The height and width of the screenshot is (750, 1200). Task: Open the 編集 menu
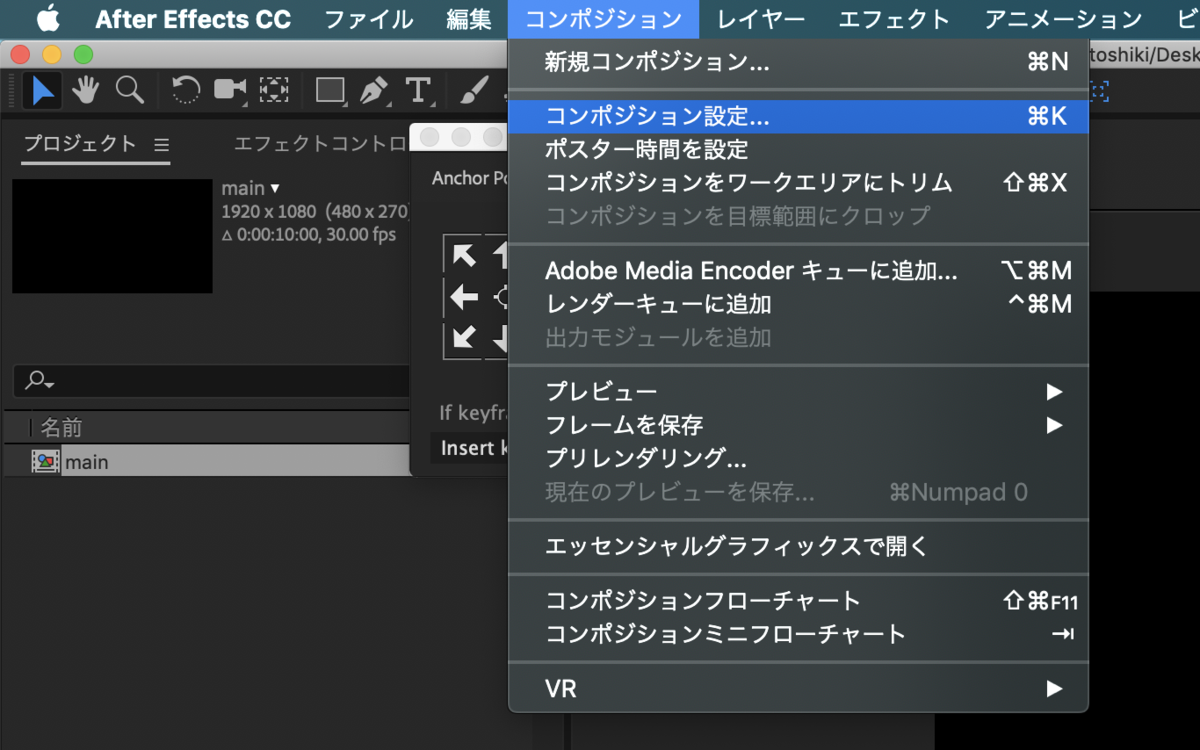(x=469, y=19)
